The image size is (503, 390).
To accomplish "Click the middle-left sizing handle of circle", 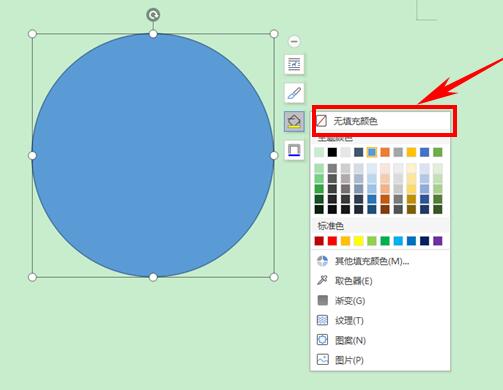I will [x=32, y=155].
